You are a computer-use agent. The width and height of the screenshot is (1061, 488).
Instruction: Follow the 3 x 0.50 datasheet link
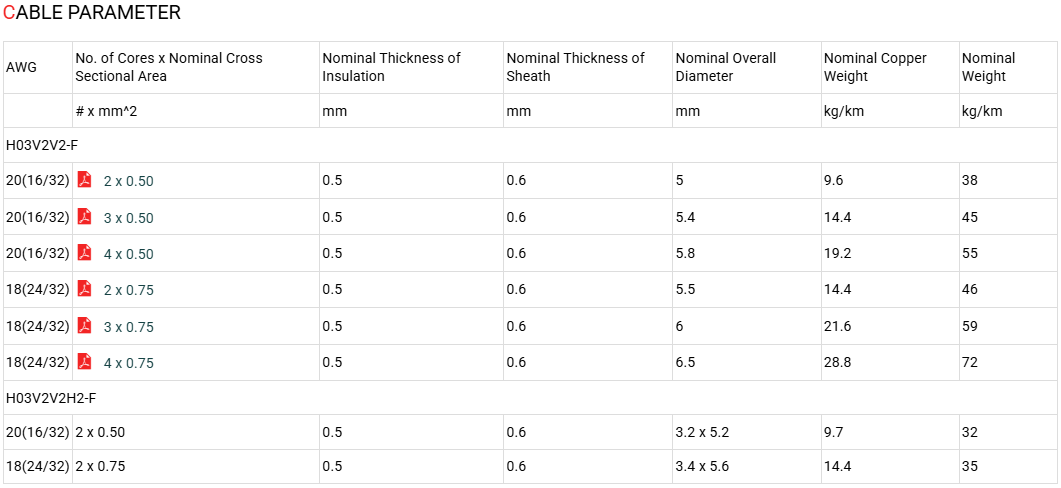[x=129, y=218]
